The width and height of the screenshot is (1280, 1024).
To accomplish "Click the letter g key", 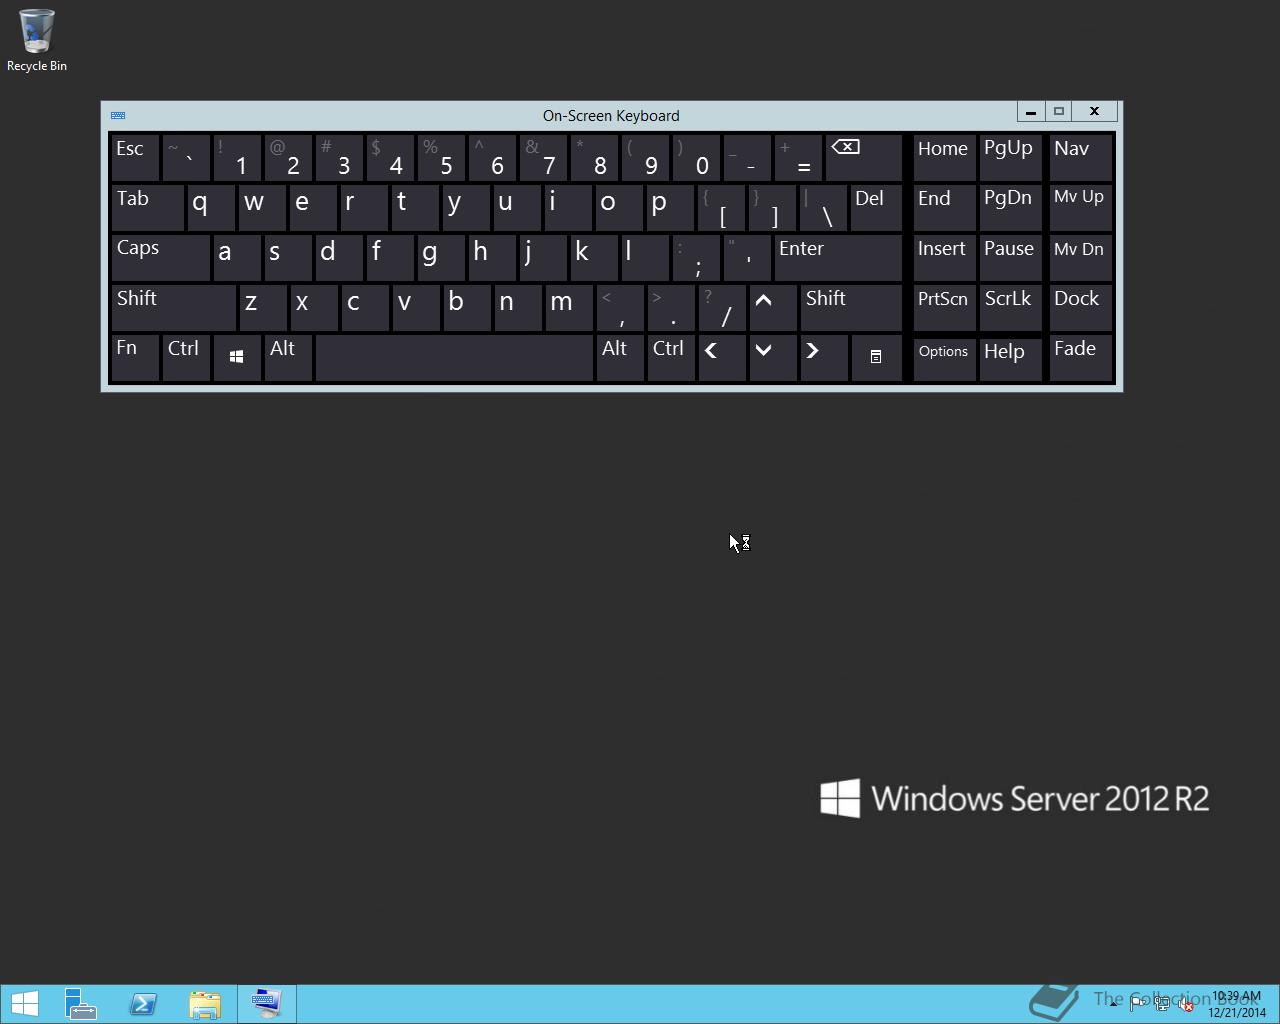I will click(x=441, y=258).
